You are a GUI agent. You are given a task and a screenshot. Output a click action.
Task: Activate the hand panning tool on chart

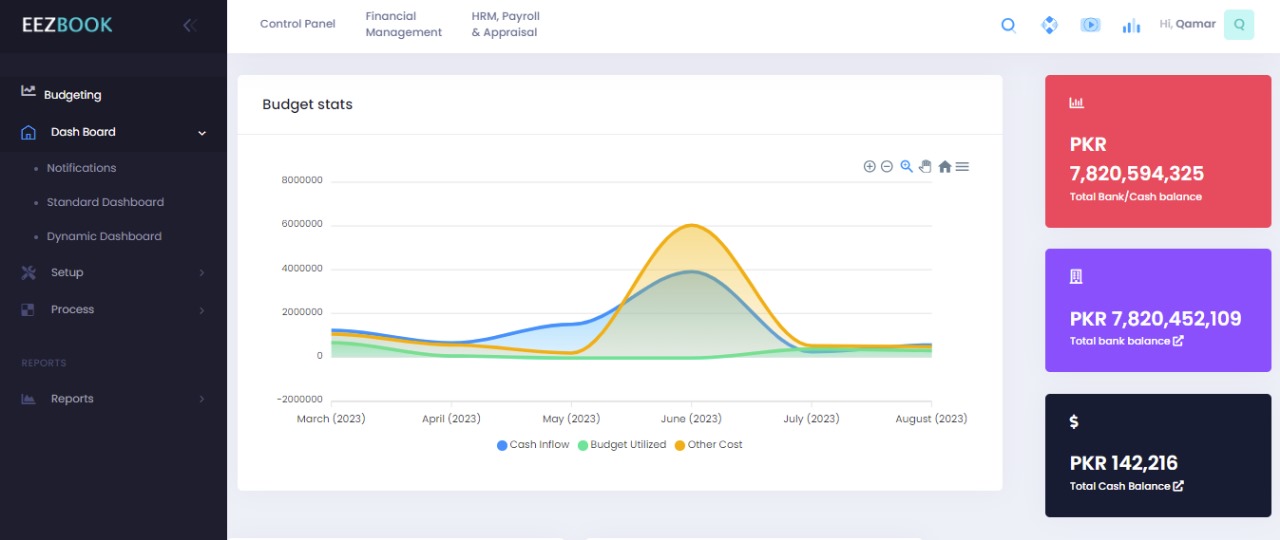coord(925,167)
